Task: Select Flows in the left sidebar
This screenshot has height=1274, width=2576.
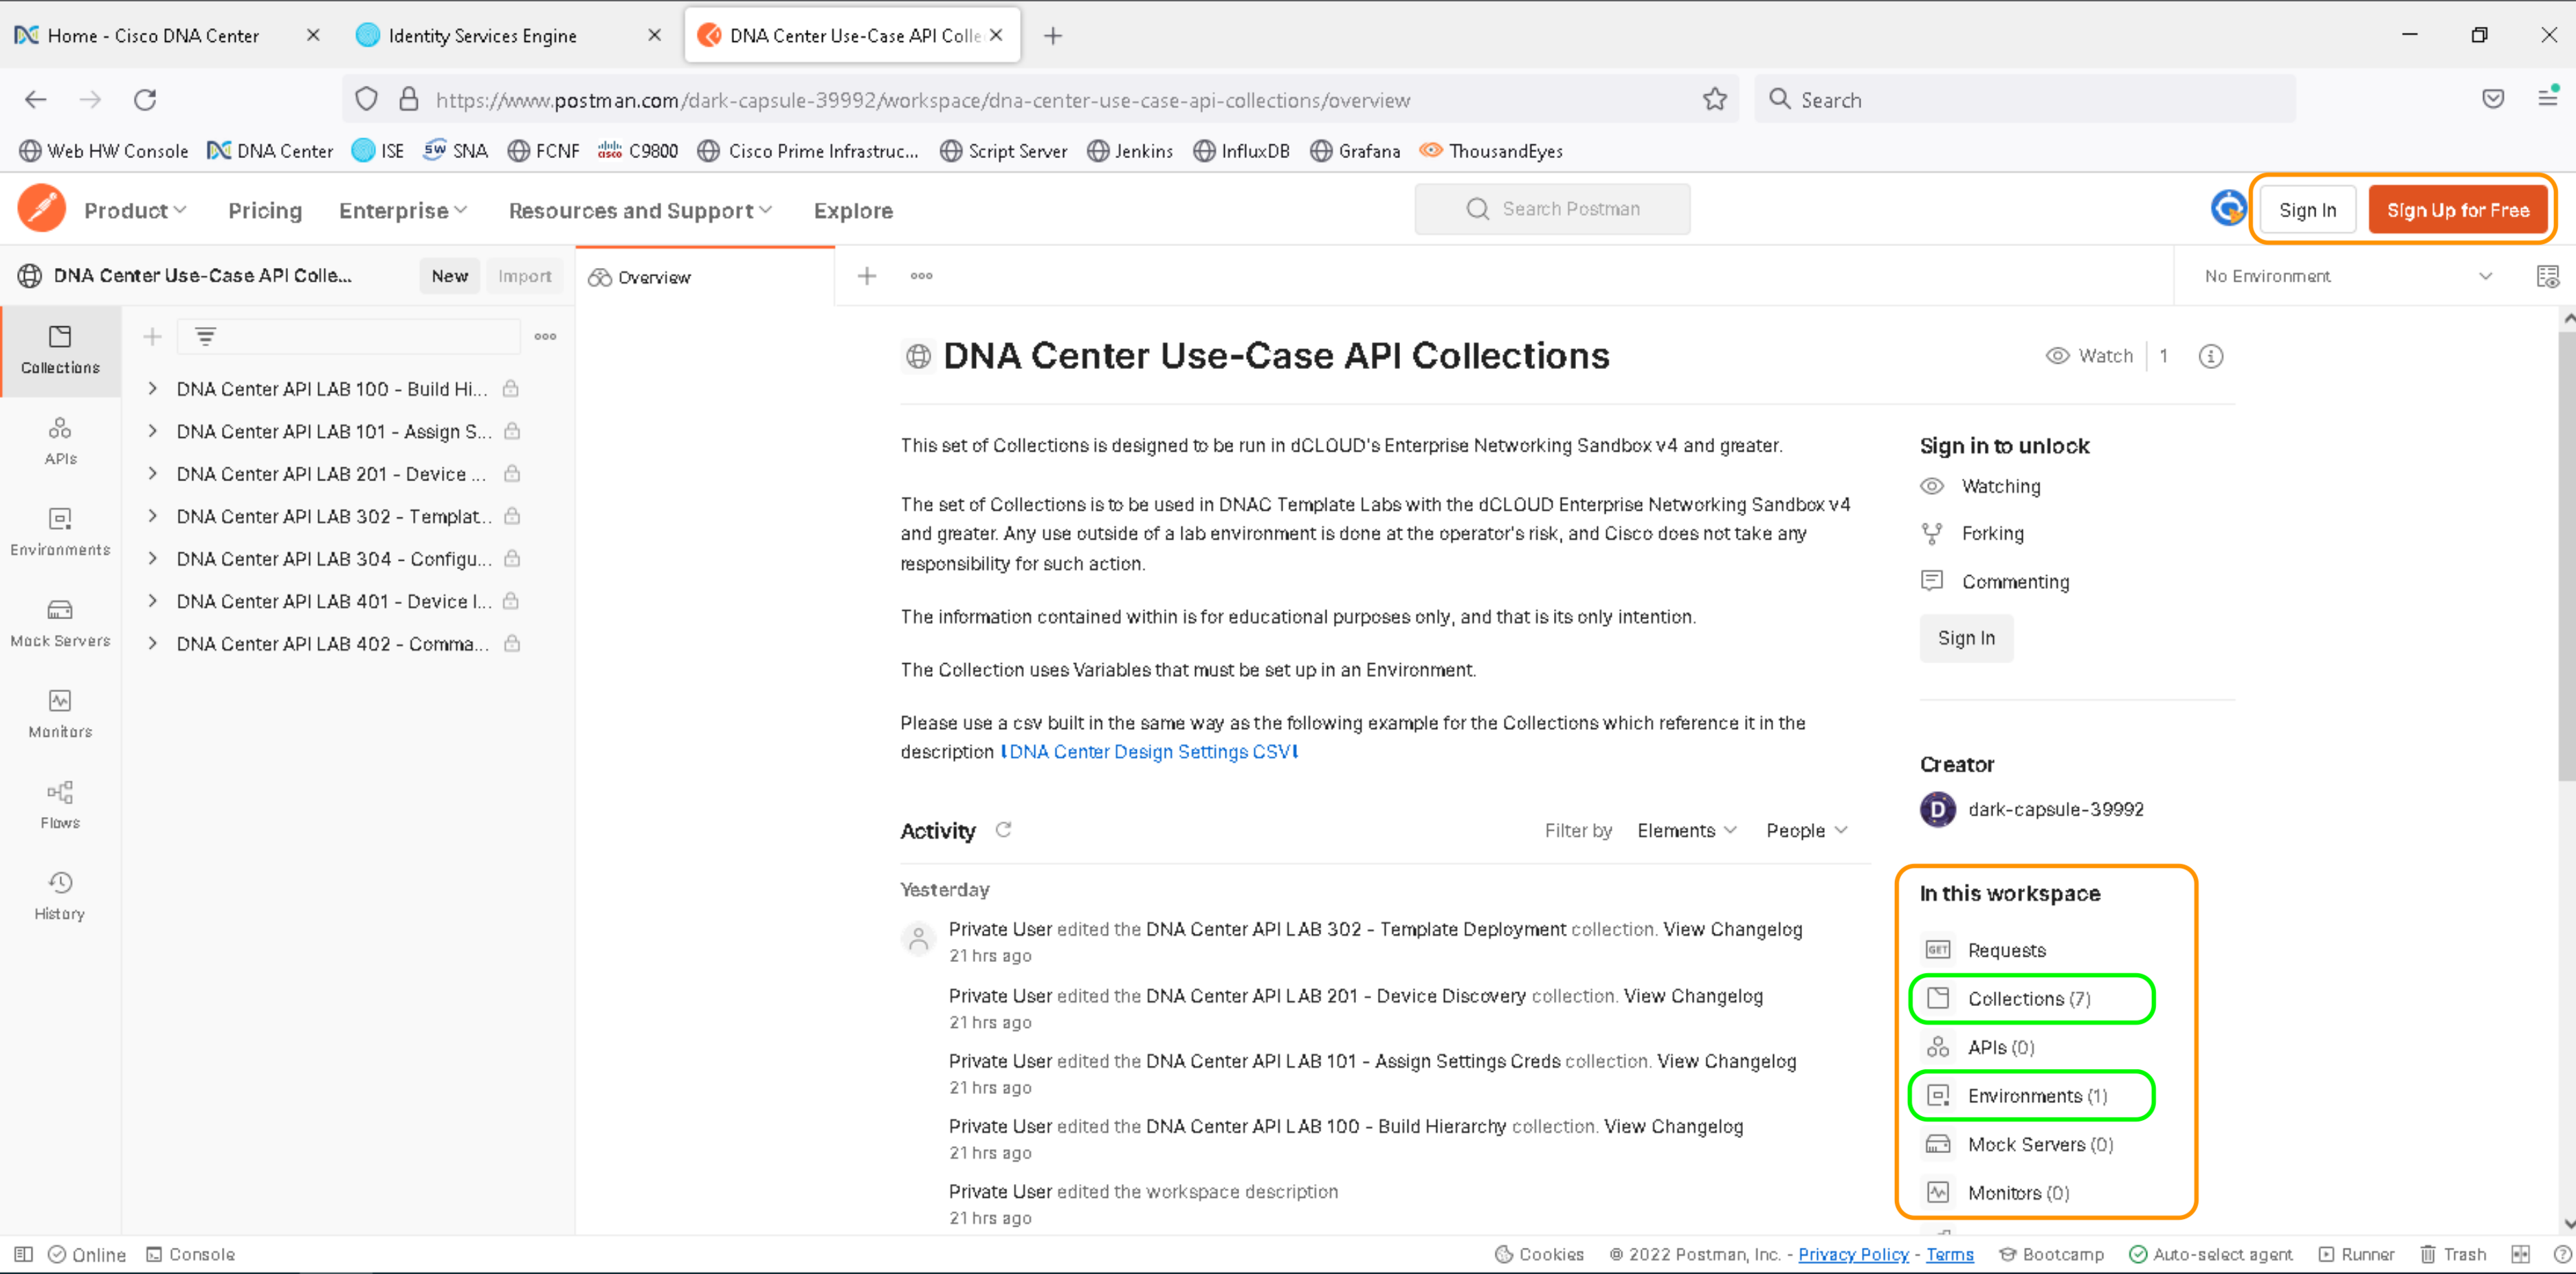Action: pos(59,803)
